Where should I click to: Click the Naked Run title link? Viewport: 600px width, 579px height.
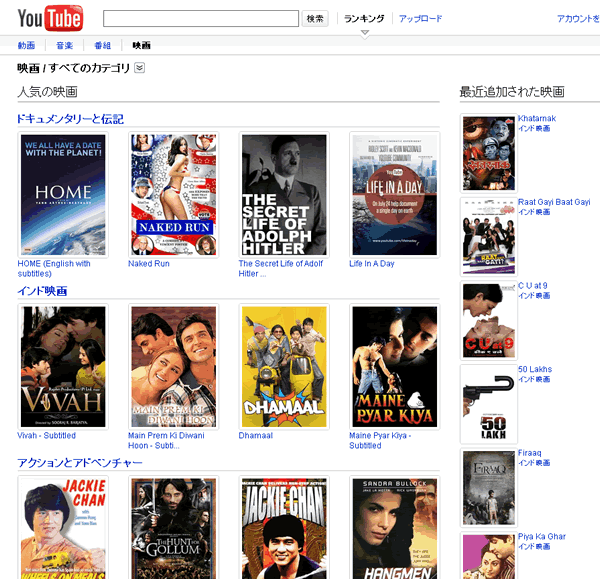149,264
